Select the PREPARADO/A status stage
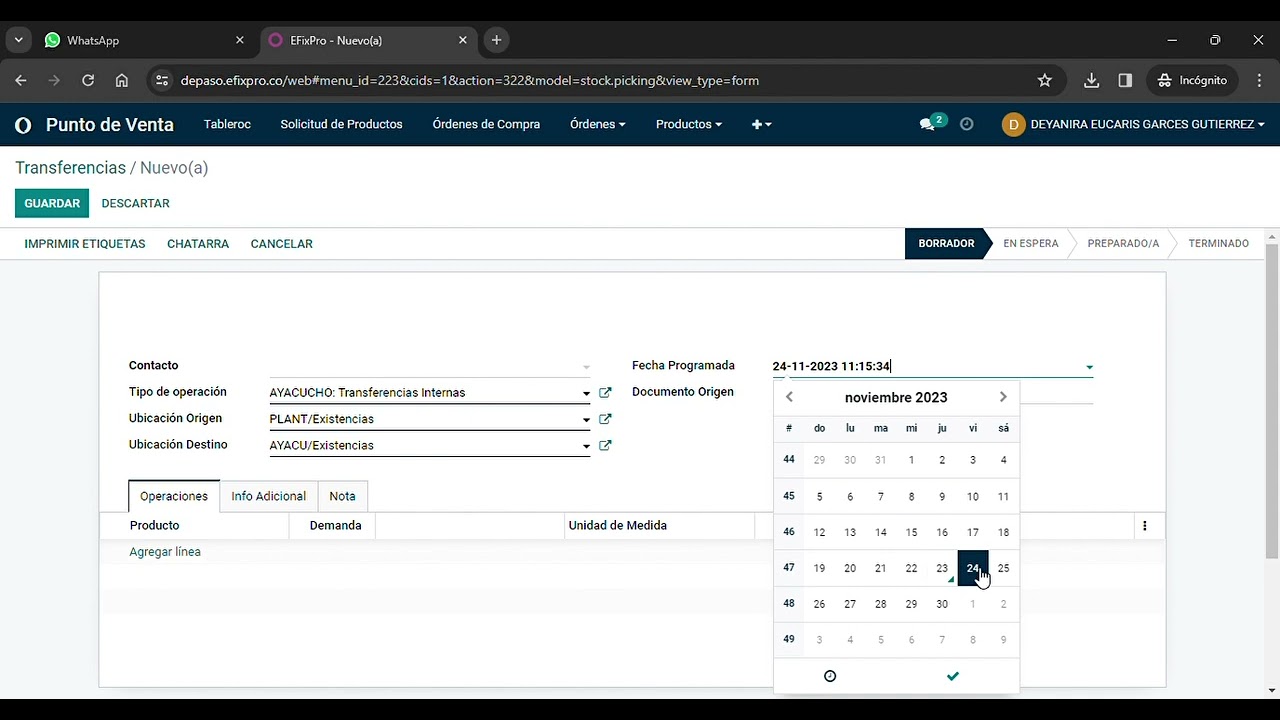 (1123, 244)
